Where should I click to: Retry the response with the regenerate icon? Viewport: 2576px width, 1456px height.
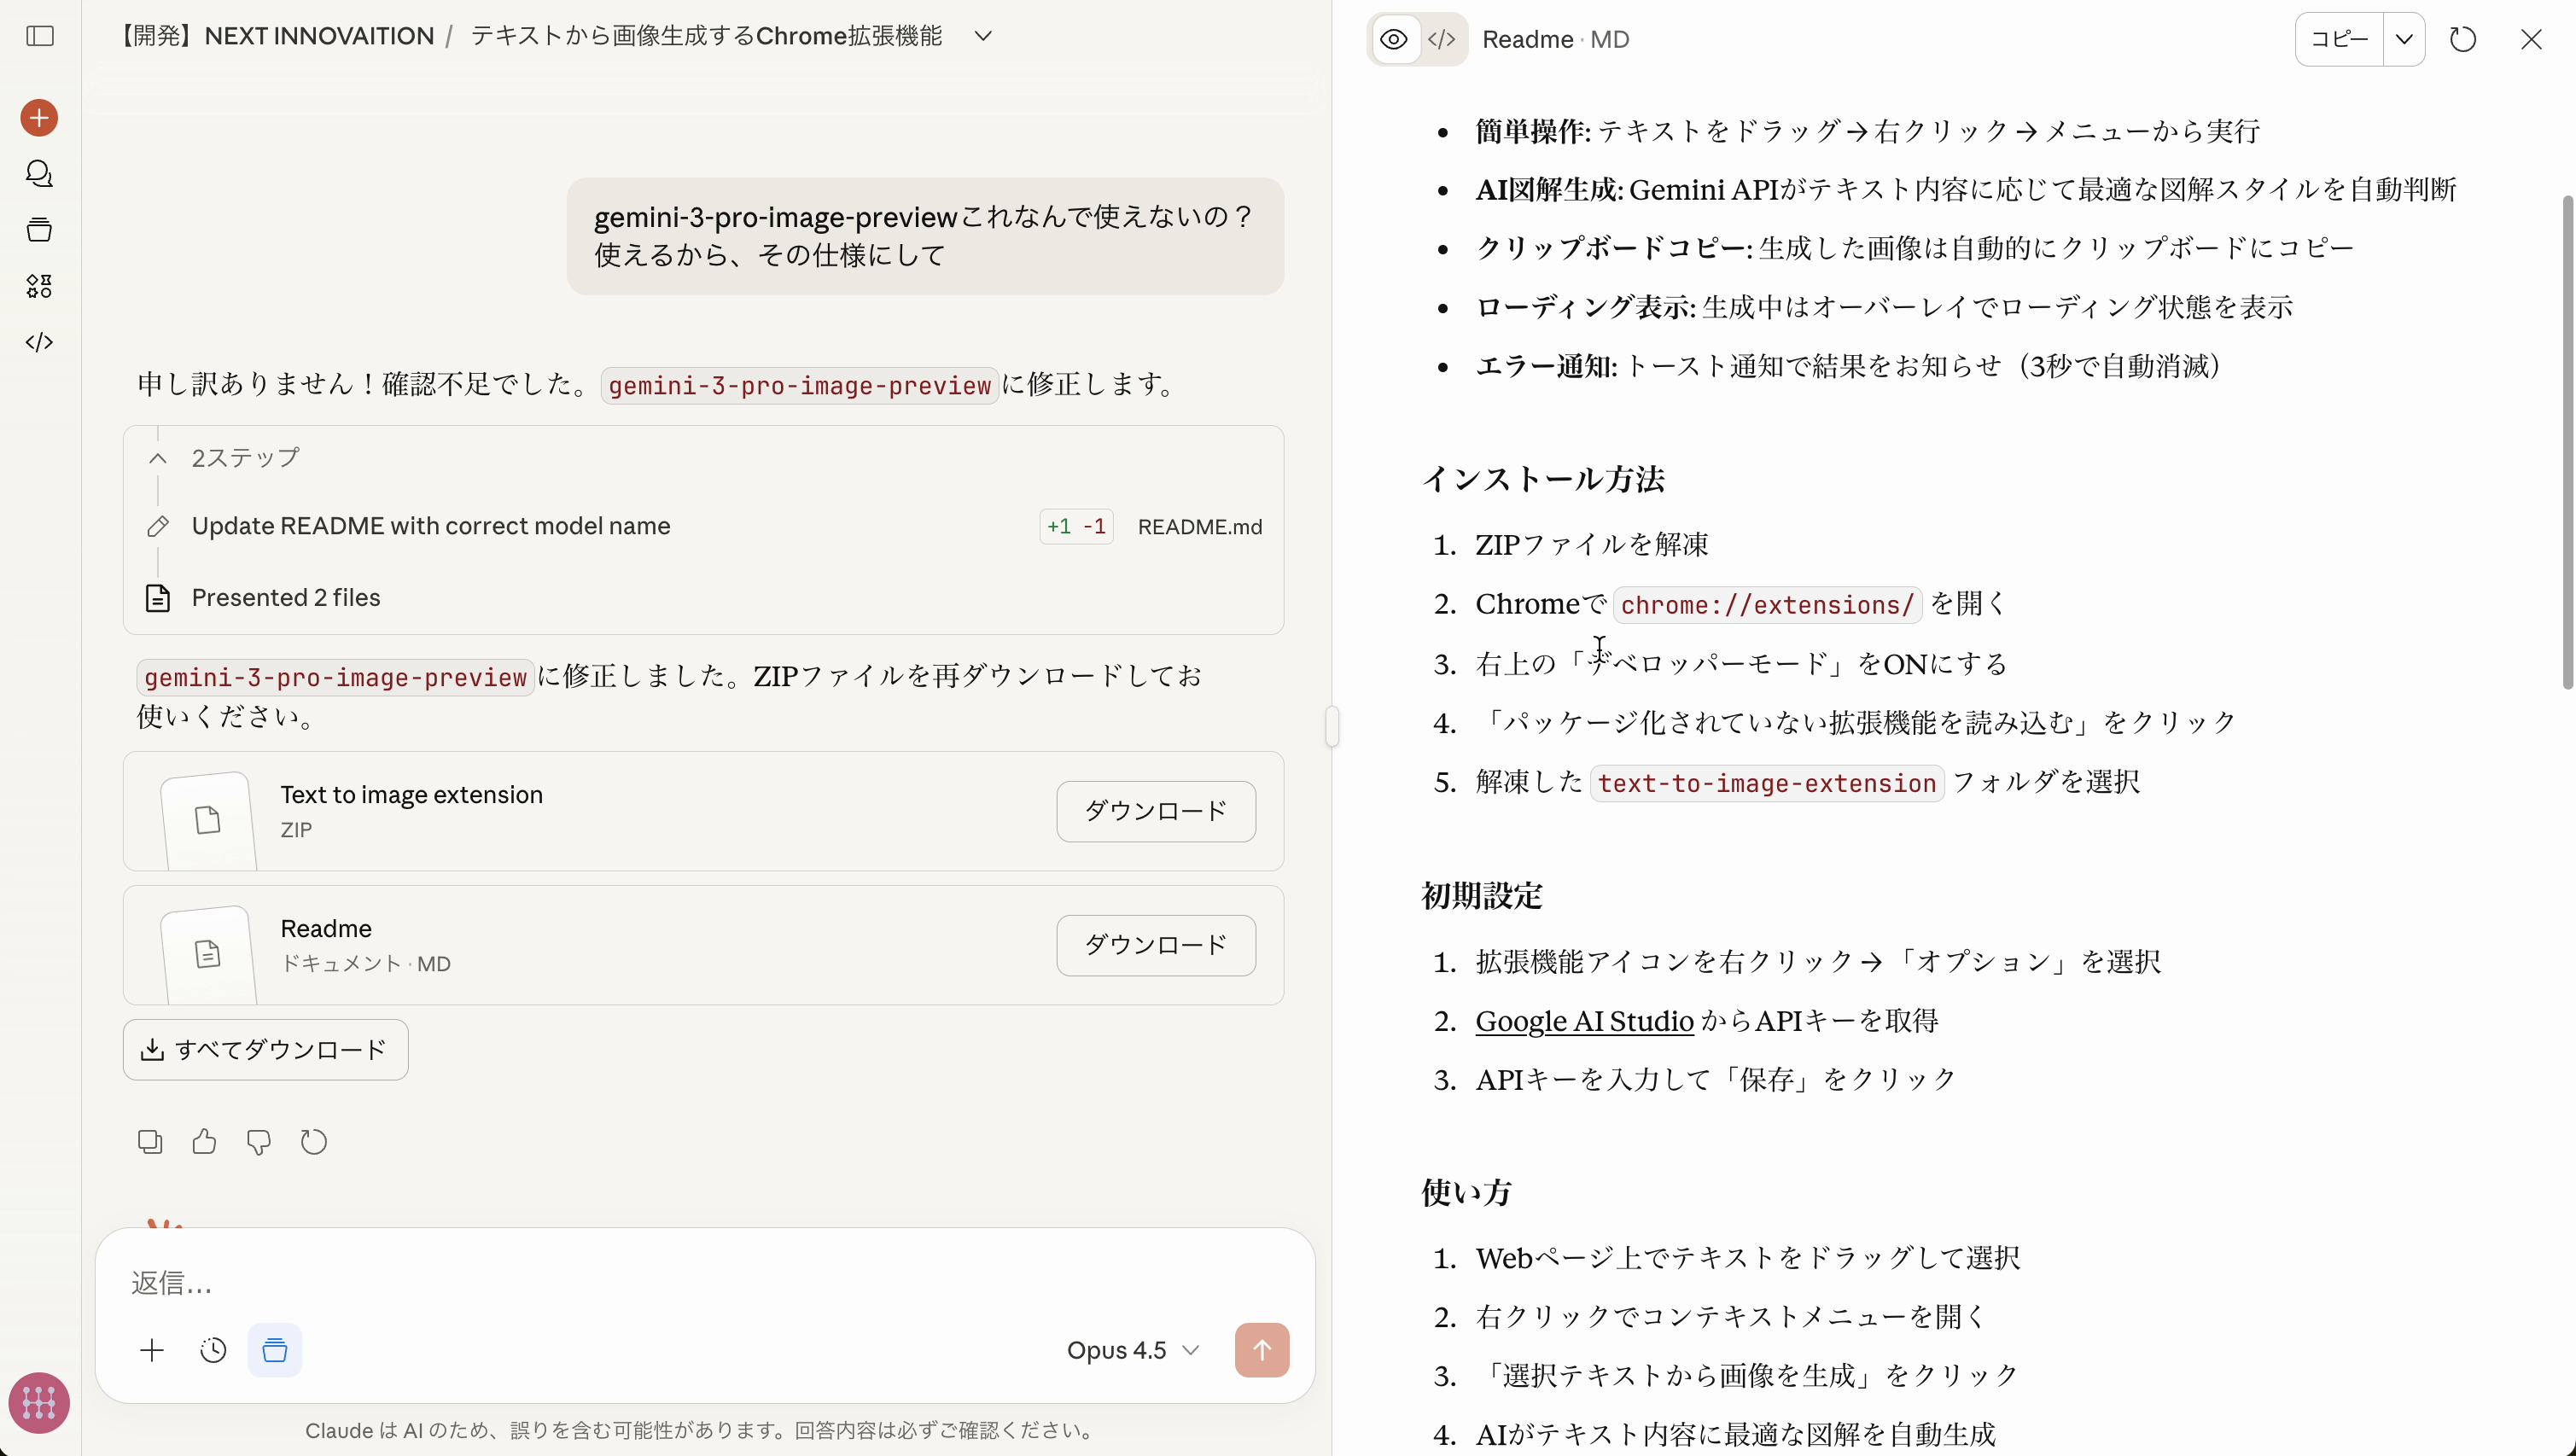click(313, 1141)
